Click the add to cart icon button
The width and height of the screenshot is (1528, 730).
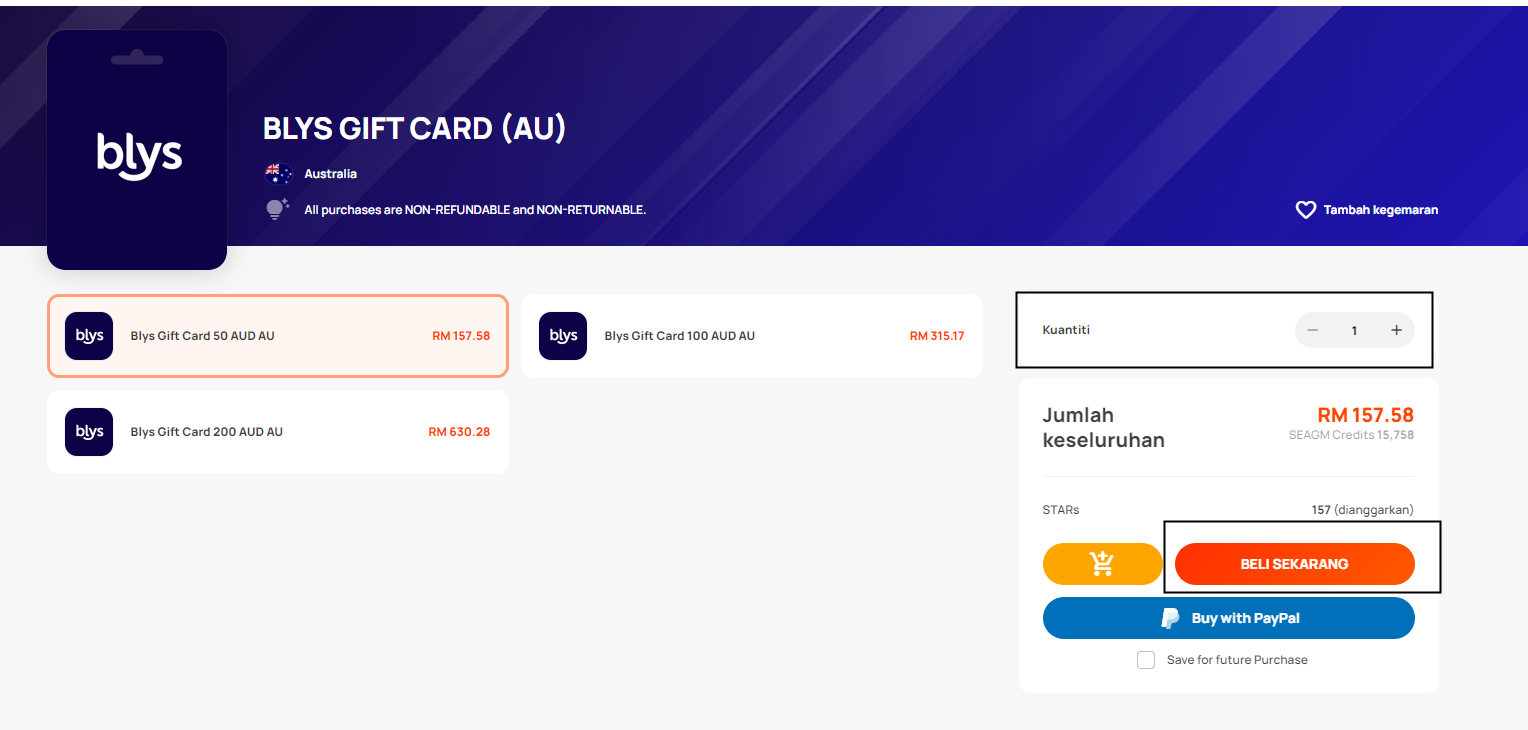pyautogui.click(x=1102, y=564)
